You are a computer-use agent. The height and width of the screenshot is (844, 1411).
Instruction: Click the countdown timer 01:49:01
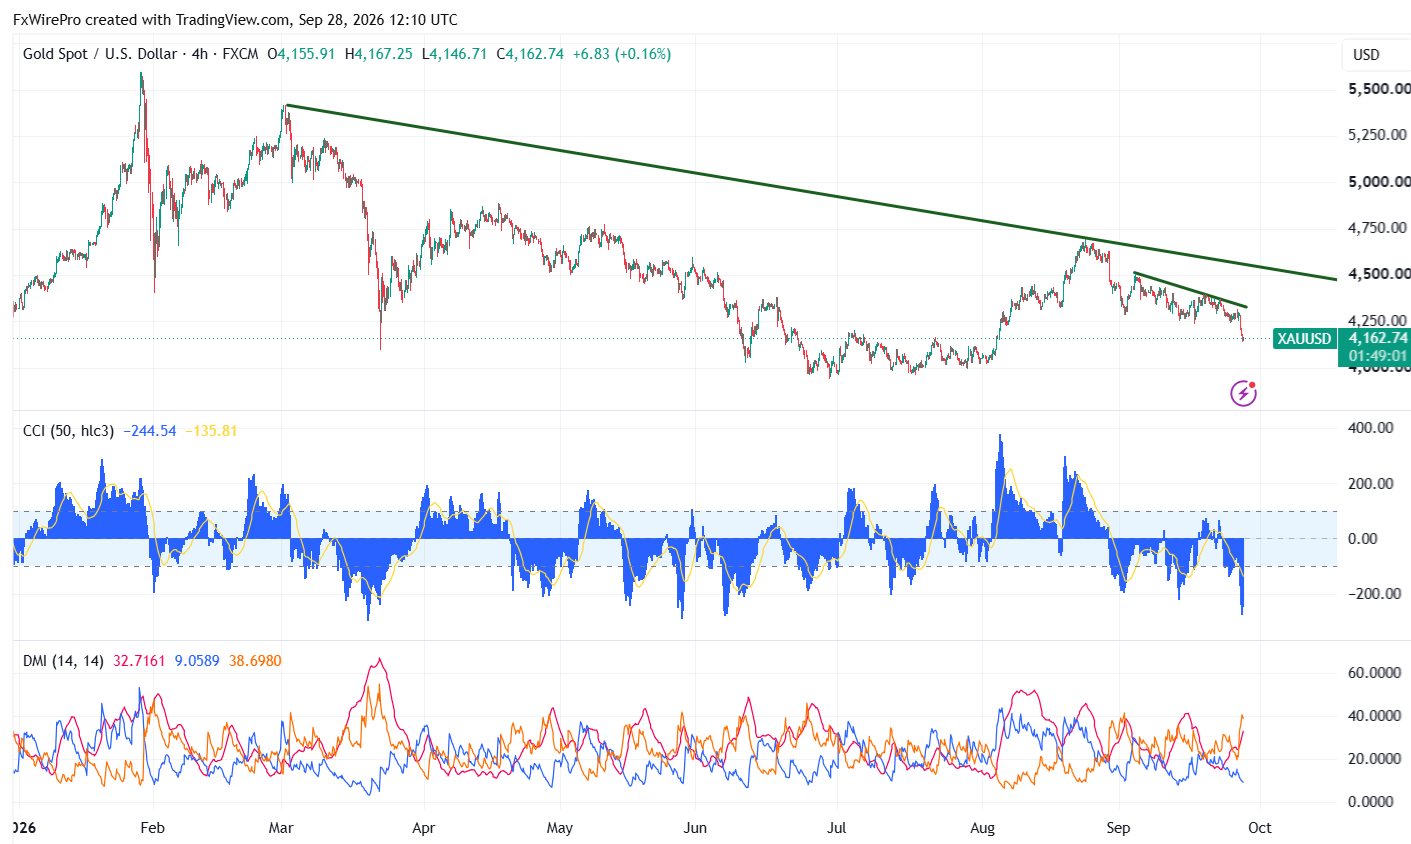pos(1377,356)
